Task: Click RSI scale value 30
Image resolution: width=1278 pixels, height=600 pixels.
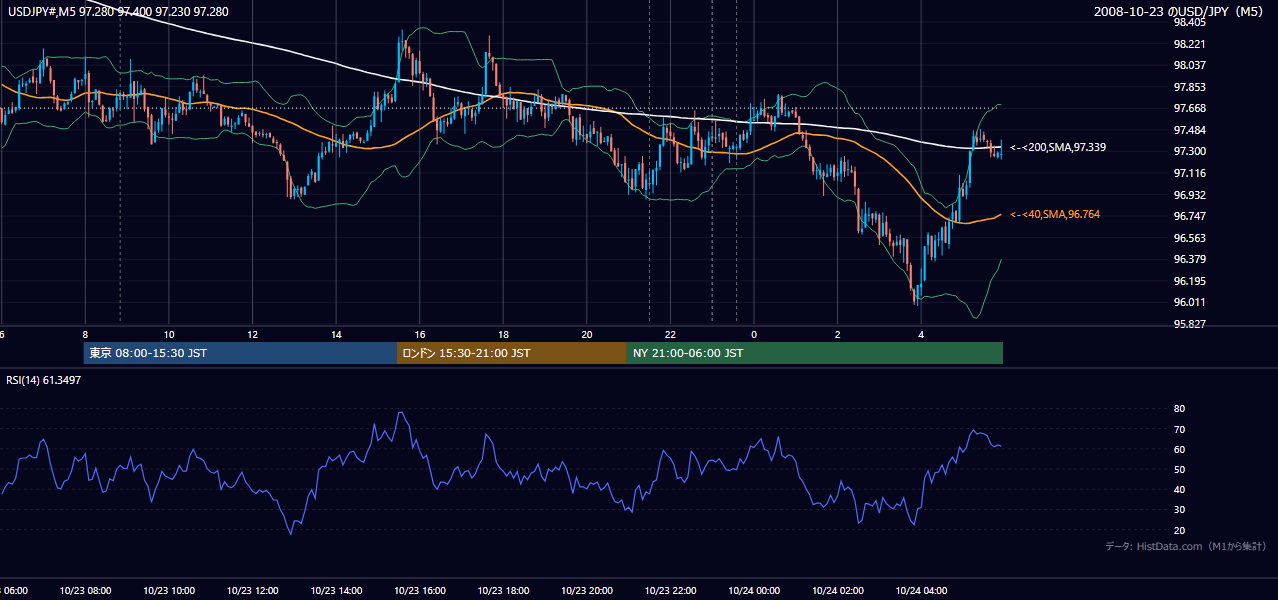Action: click(x=1179, y=510)
